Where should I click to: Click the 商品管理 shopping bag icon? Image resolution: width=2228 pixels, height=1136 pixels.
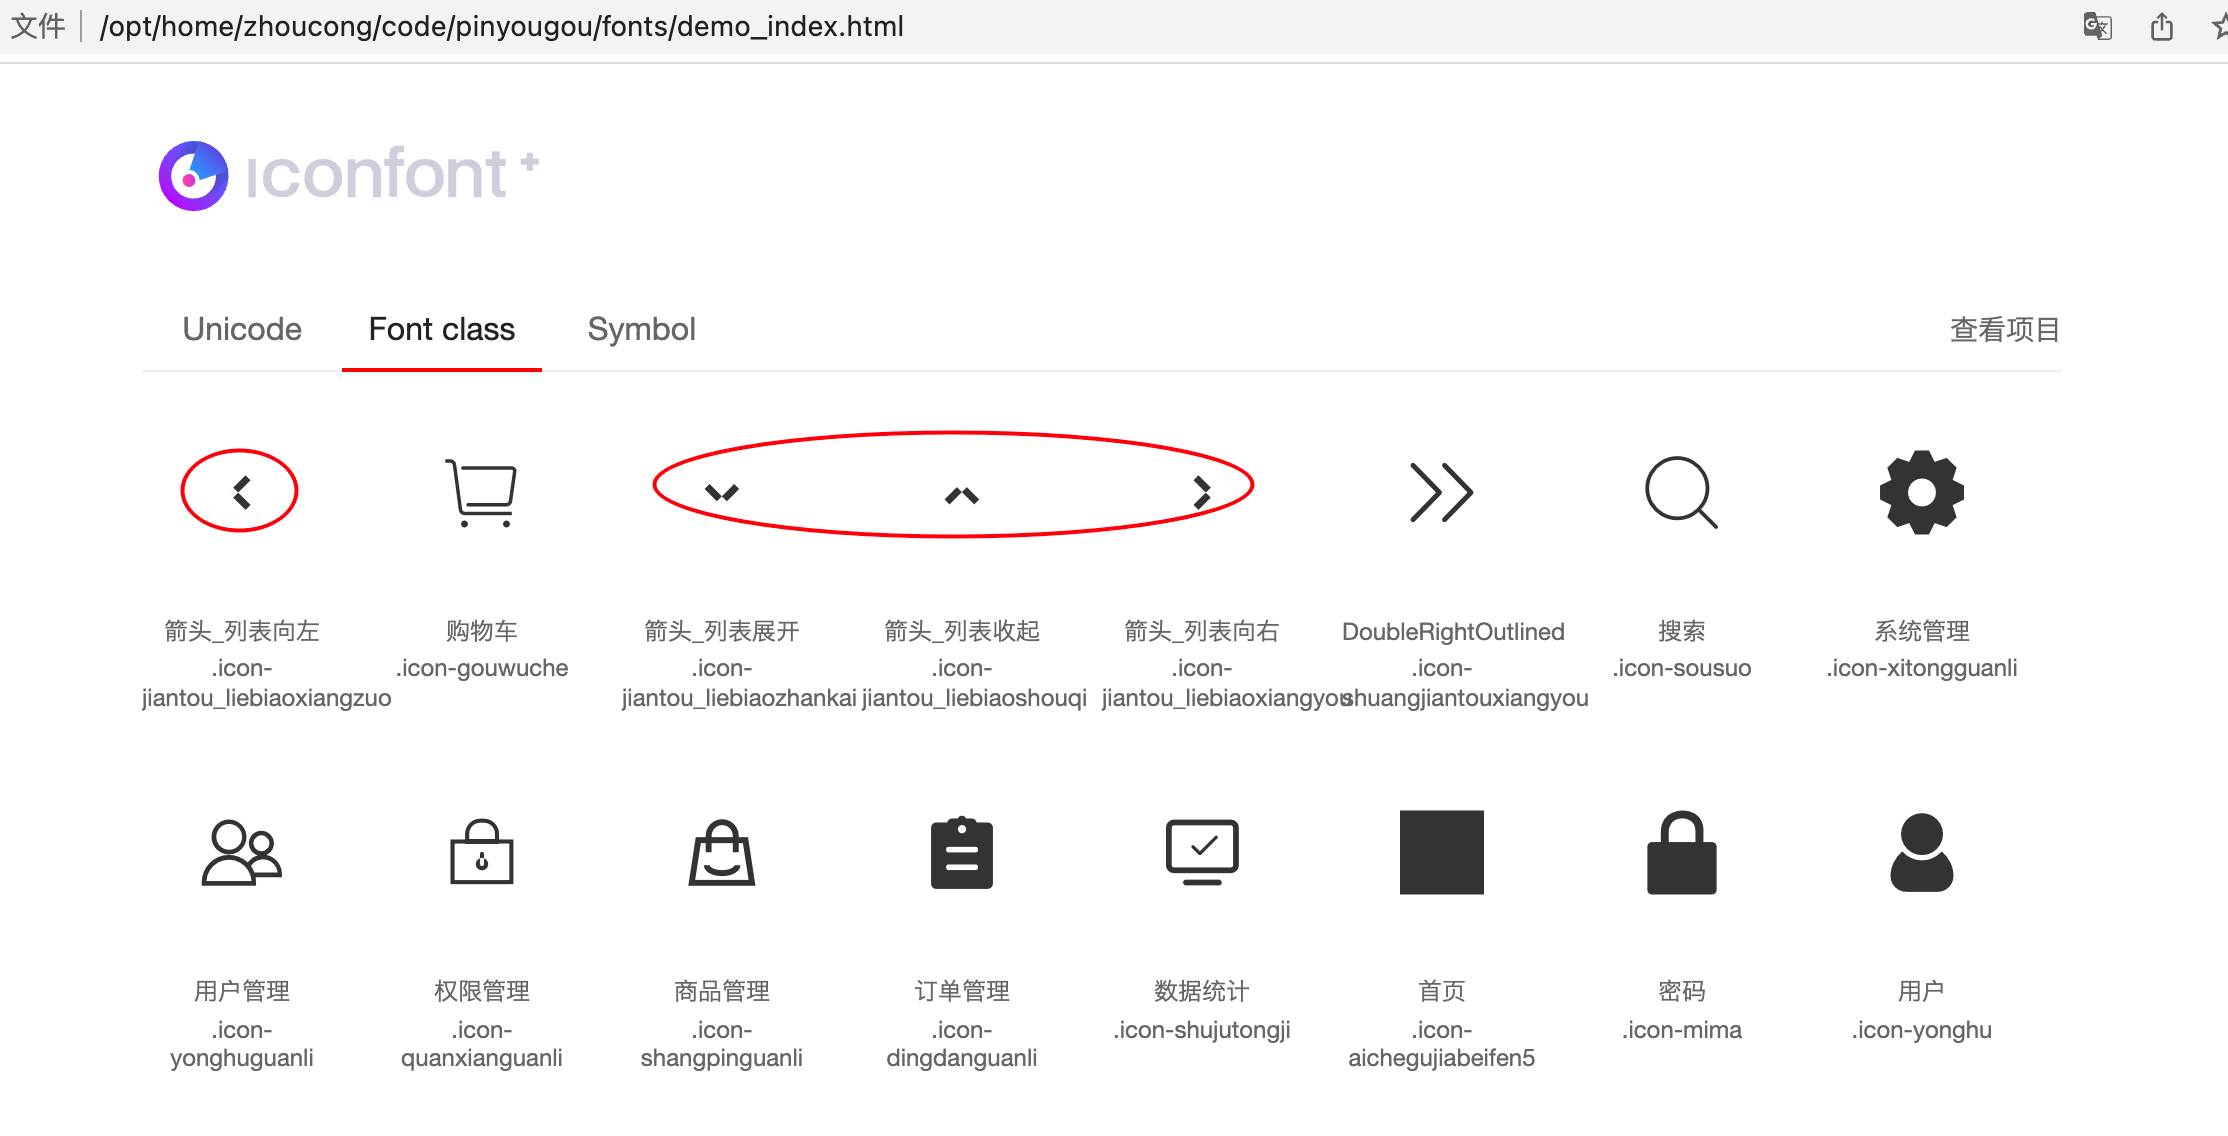pyautogui.click(x=722, y=852)
